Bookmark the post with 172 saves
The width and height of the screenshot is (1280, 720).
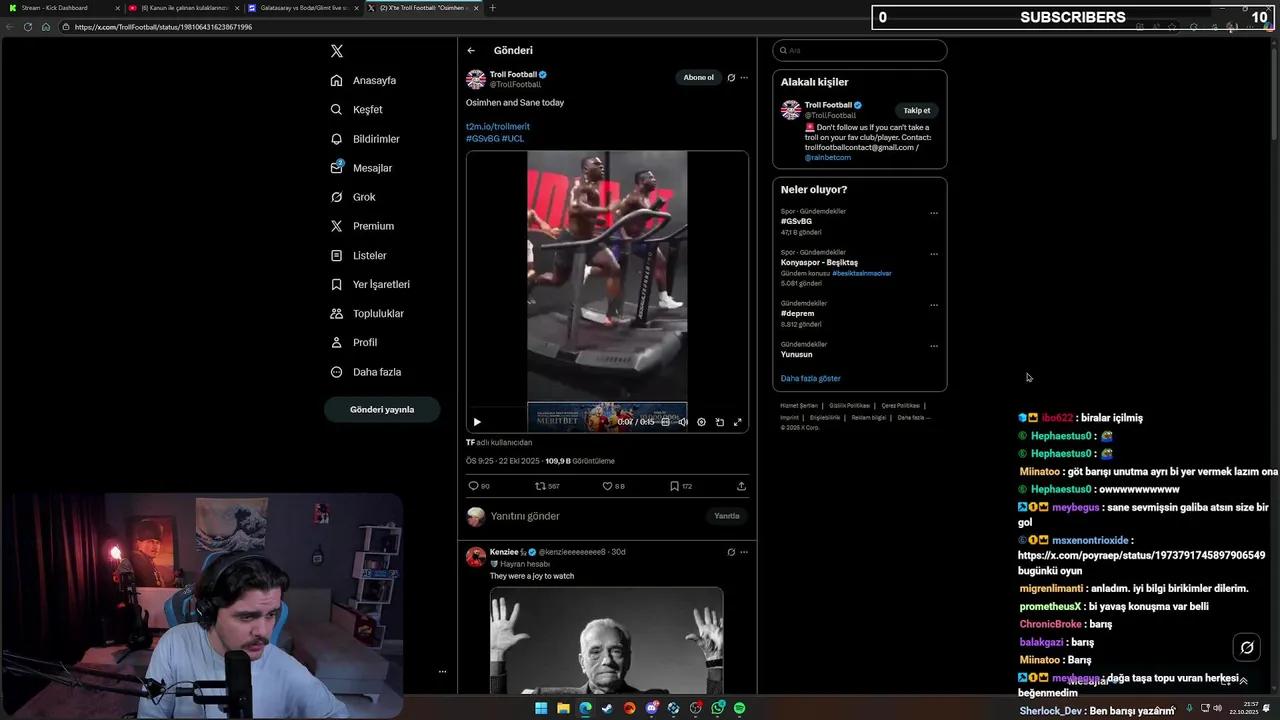[x=681, y=486]
